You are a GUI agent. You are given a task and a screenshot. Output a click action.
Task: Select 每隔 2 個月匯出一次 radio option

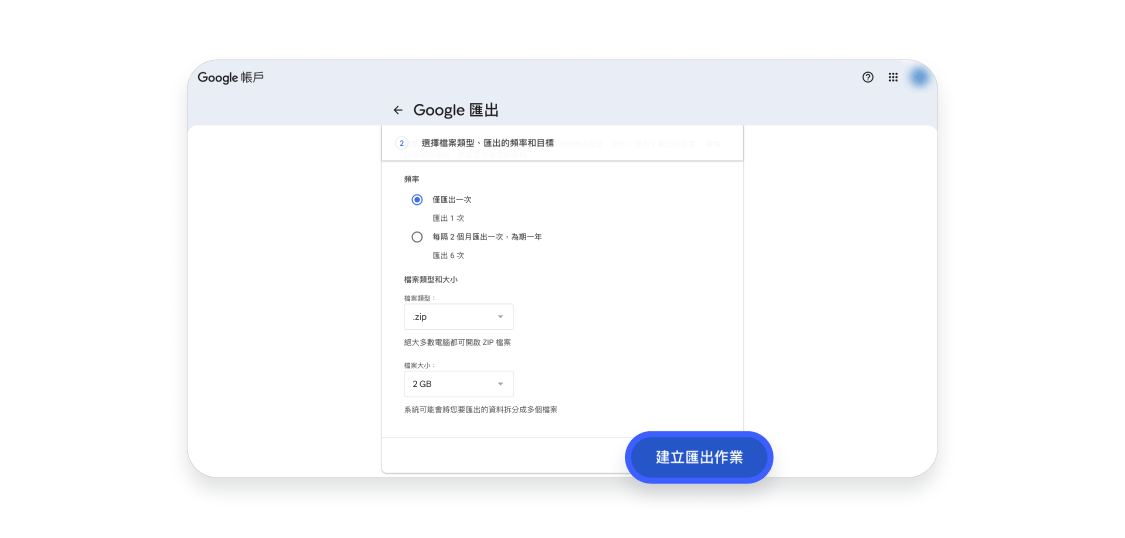pos(417,237)
